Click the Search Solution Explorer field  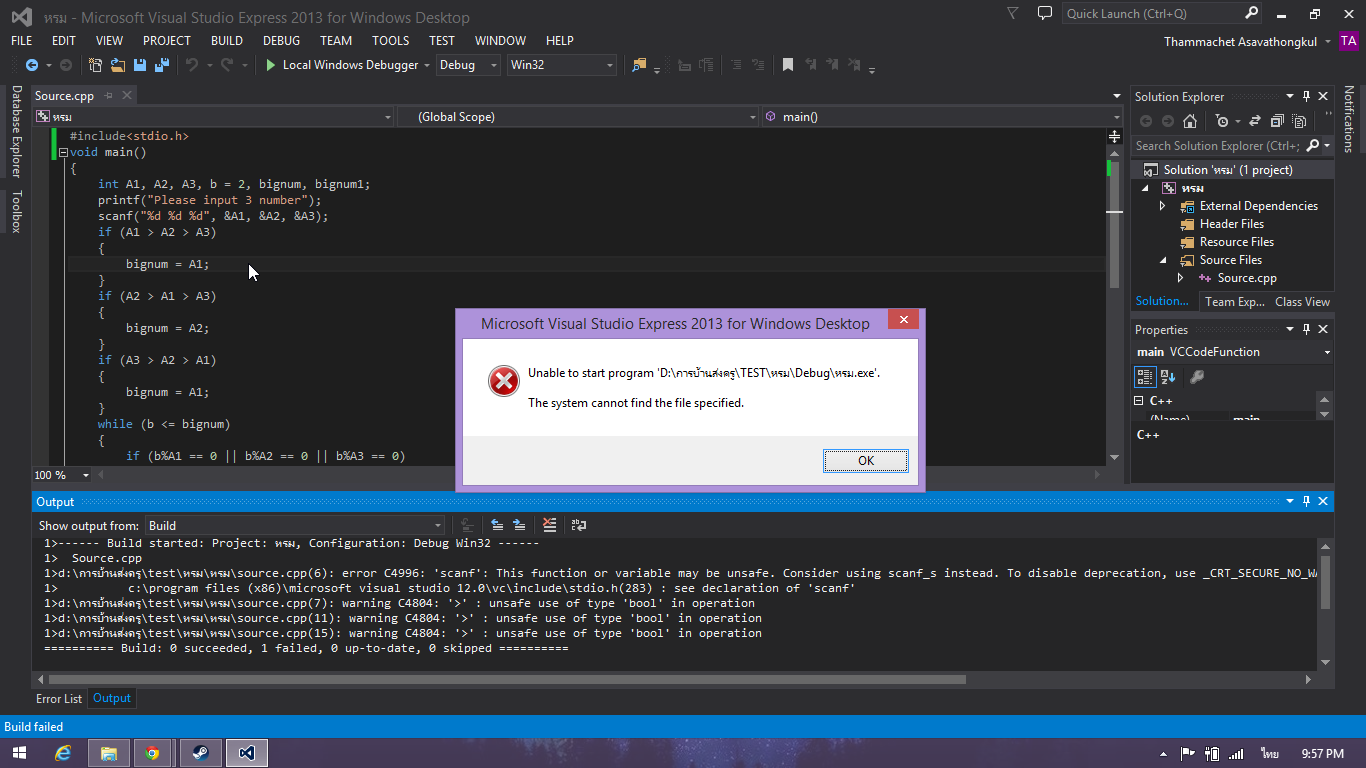click(1217, 146)
